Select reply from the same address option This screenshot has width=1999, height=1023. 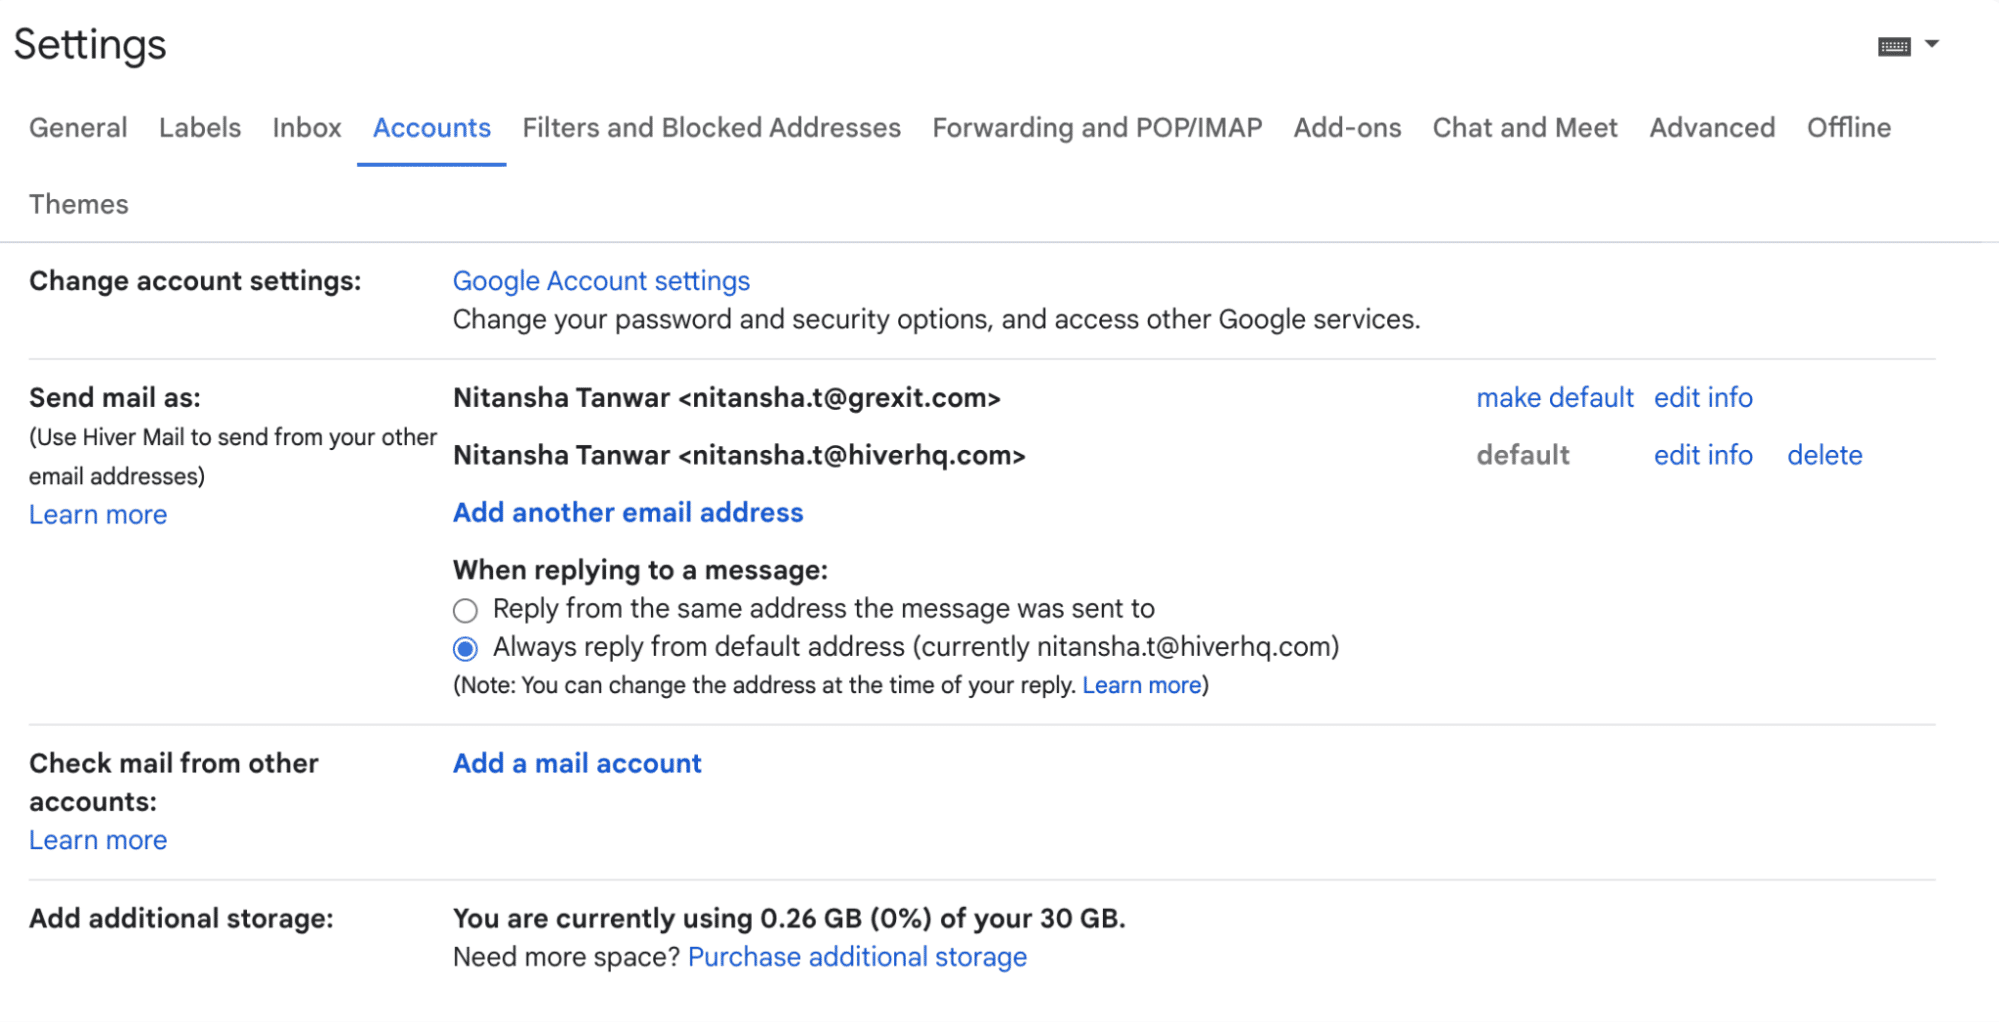pos(465,610)
